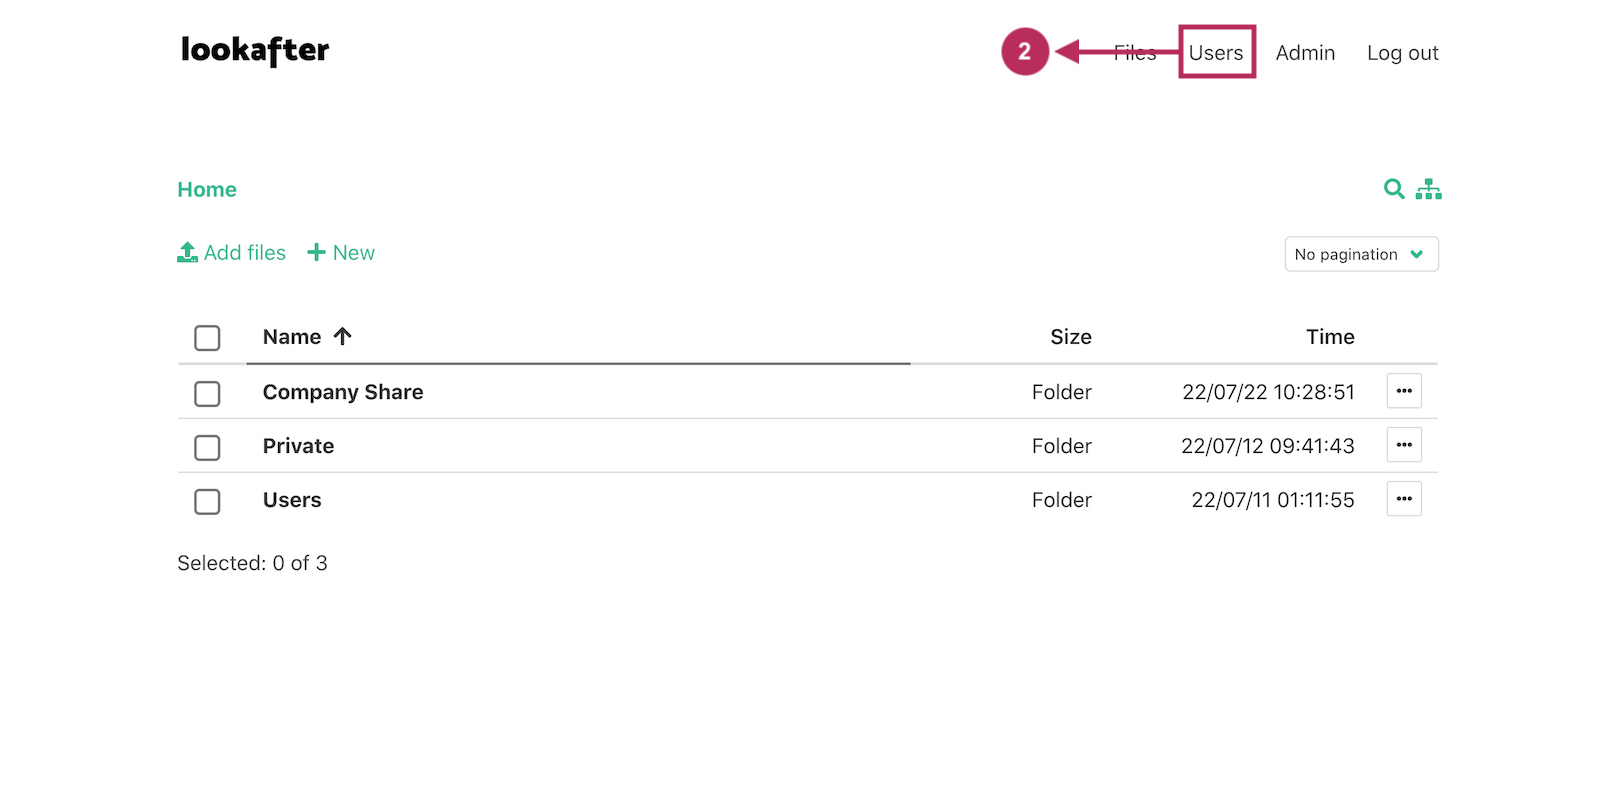Open the Company Share folder
Image resolution: width=1618 pixels, height=800 pixels.
(343, 392)
